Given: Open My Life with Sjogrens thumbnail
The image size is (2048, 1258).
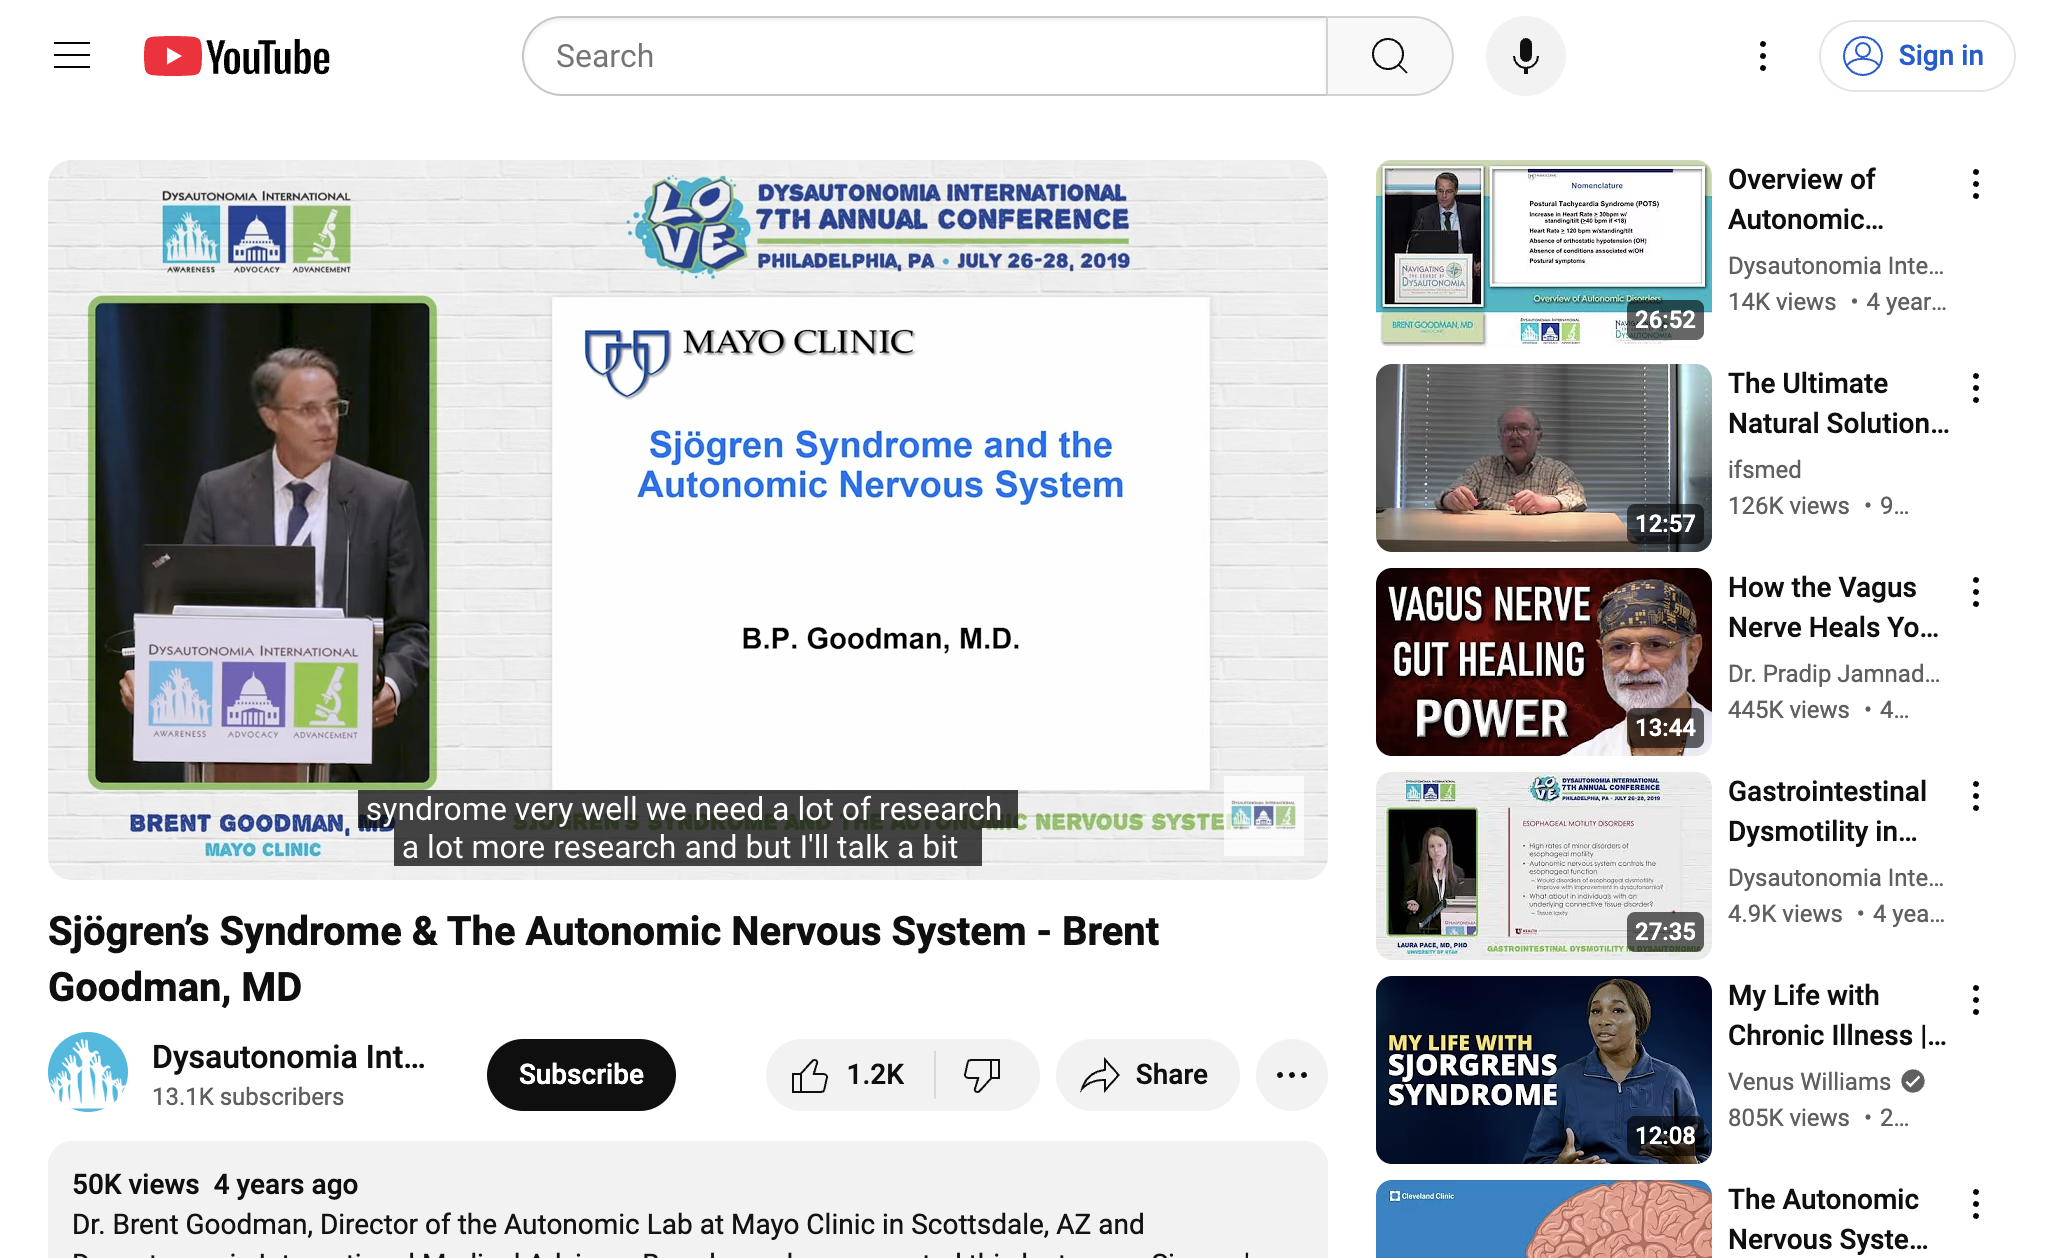Looking at the screenshot, I should 1543,1070.
